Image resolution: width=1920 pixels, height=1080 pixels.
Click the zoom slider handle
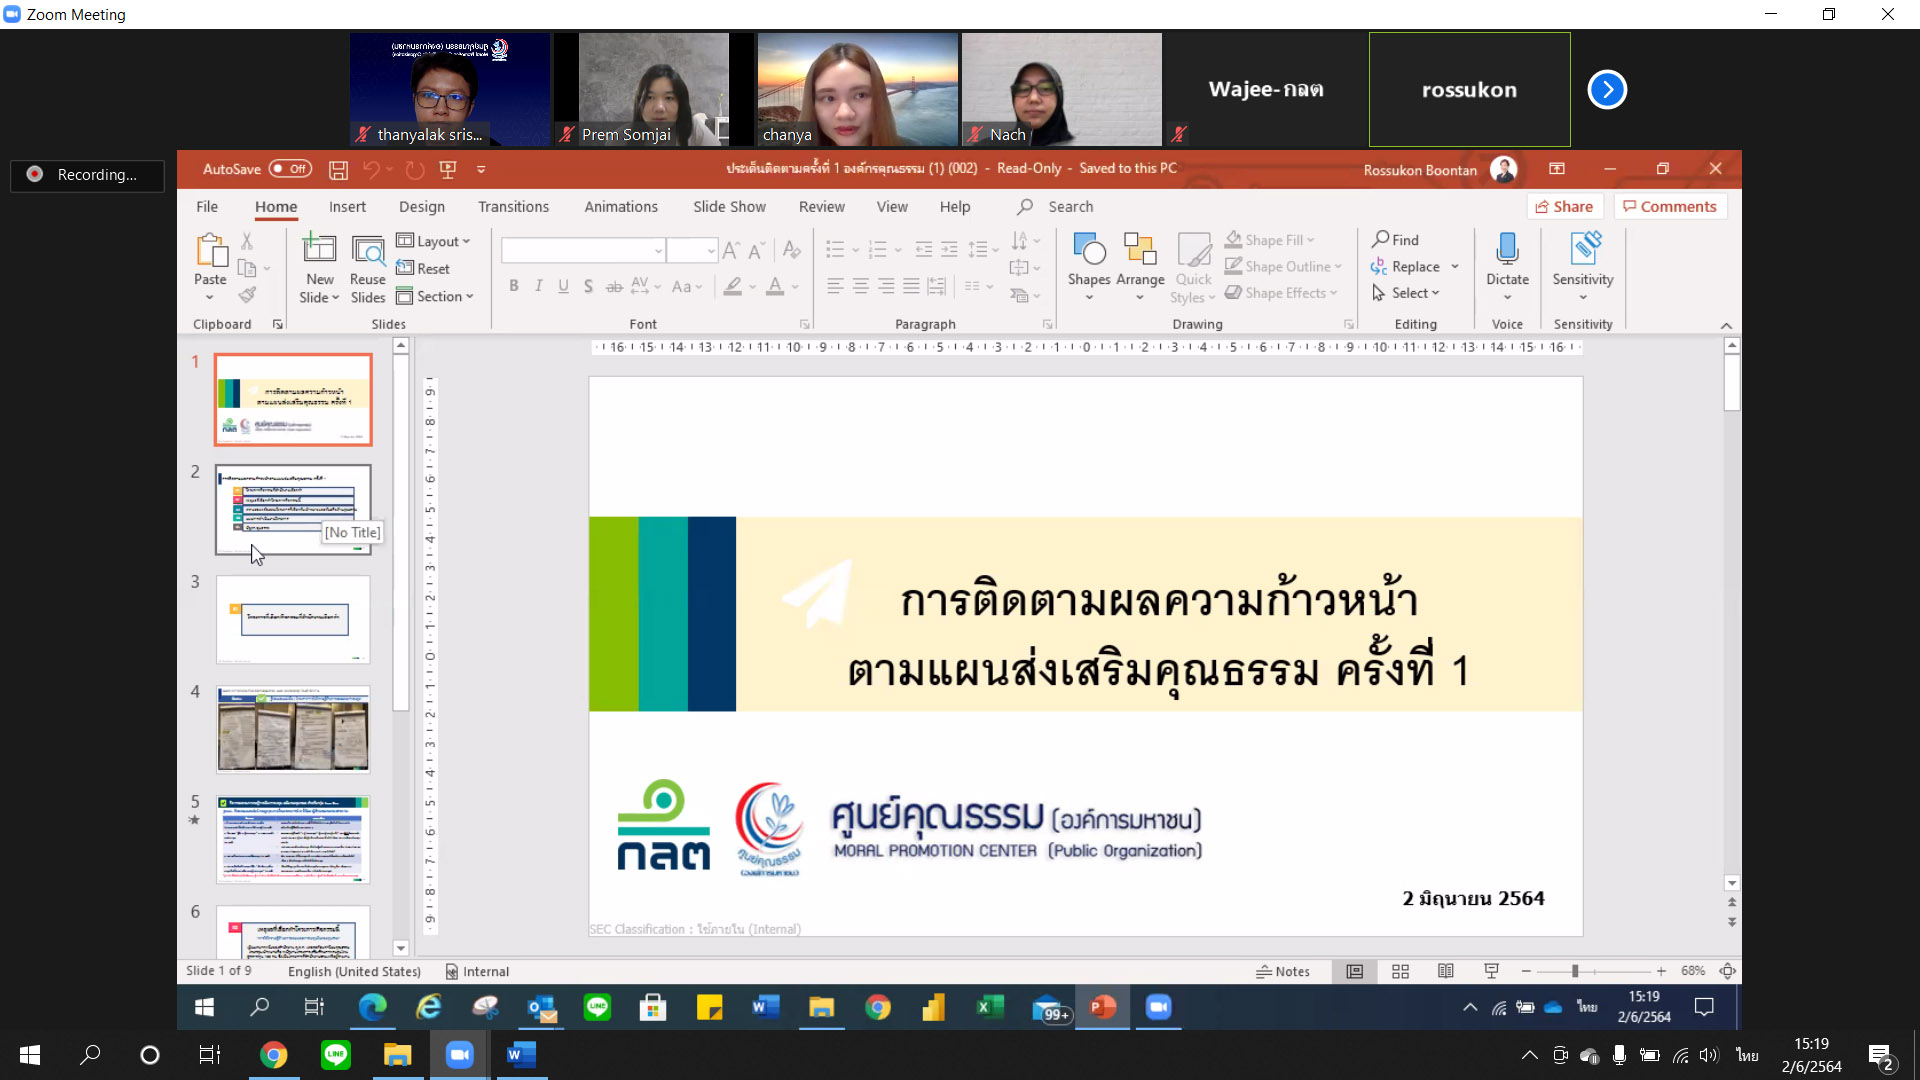1575,971
